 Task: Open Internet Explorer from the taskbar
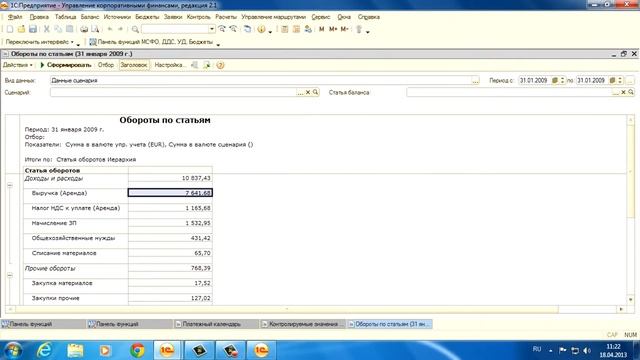[x=44, y=350]
